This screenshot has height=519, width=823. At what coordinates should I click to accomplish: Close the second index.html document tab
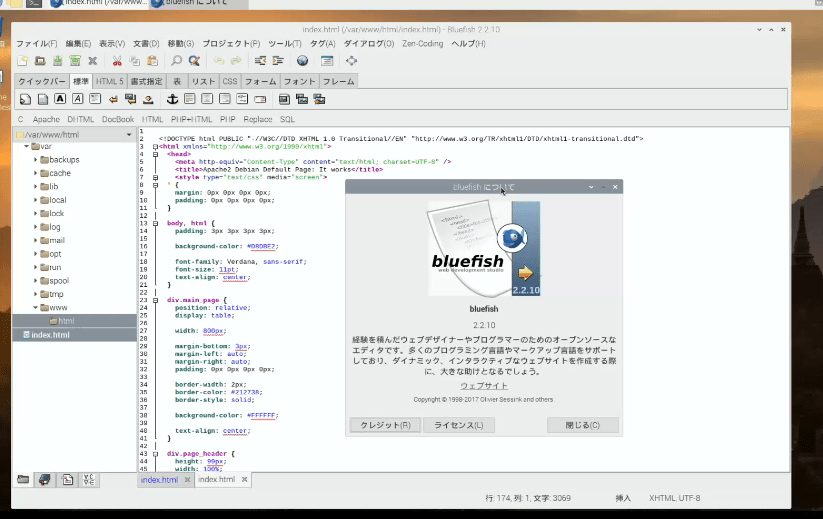pos(245,480)
